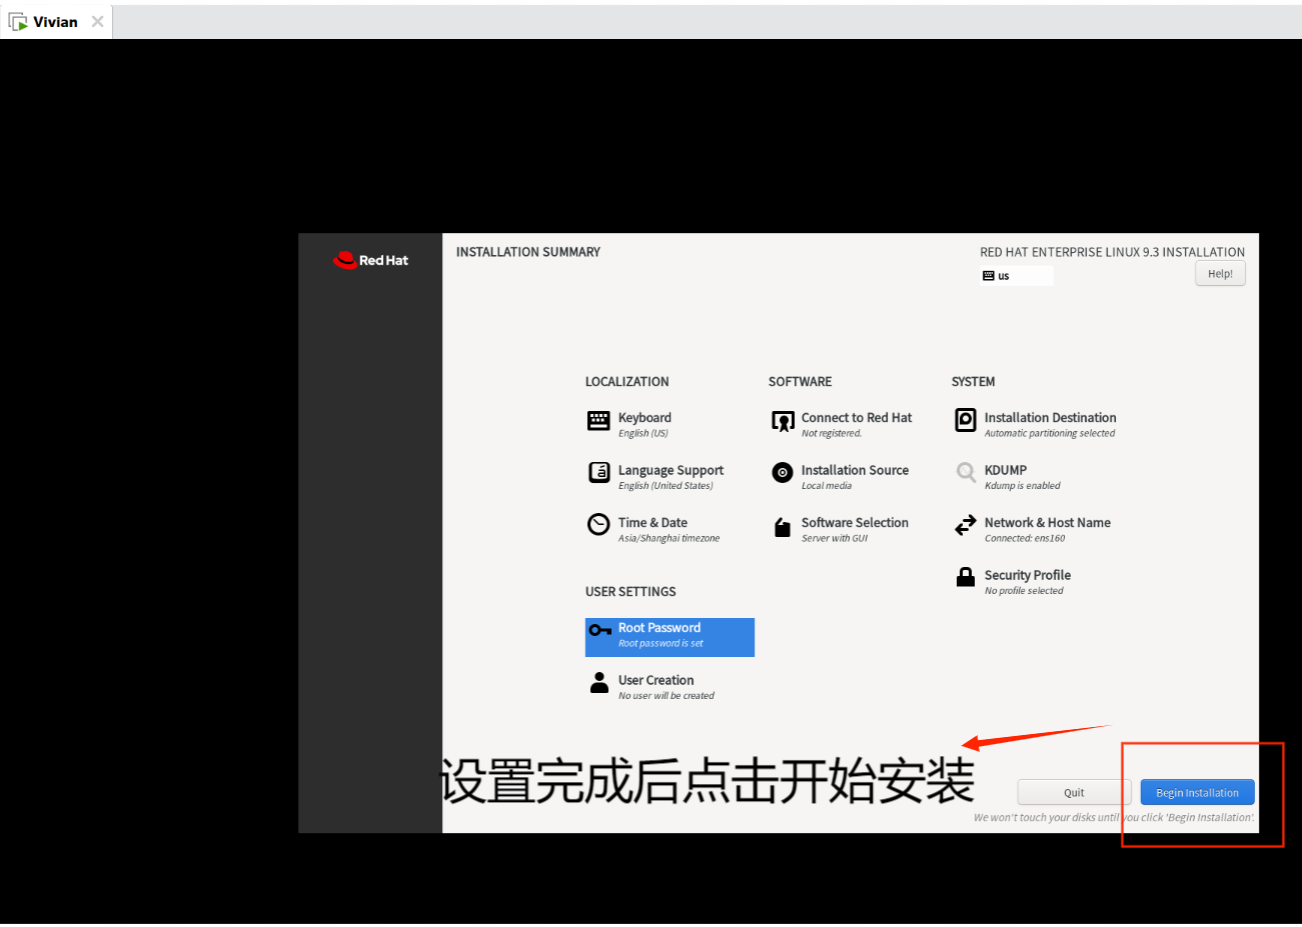1302x927 pixels.
Task: Open Language Support settings
Action: [x=670, y=470]
